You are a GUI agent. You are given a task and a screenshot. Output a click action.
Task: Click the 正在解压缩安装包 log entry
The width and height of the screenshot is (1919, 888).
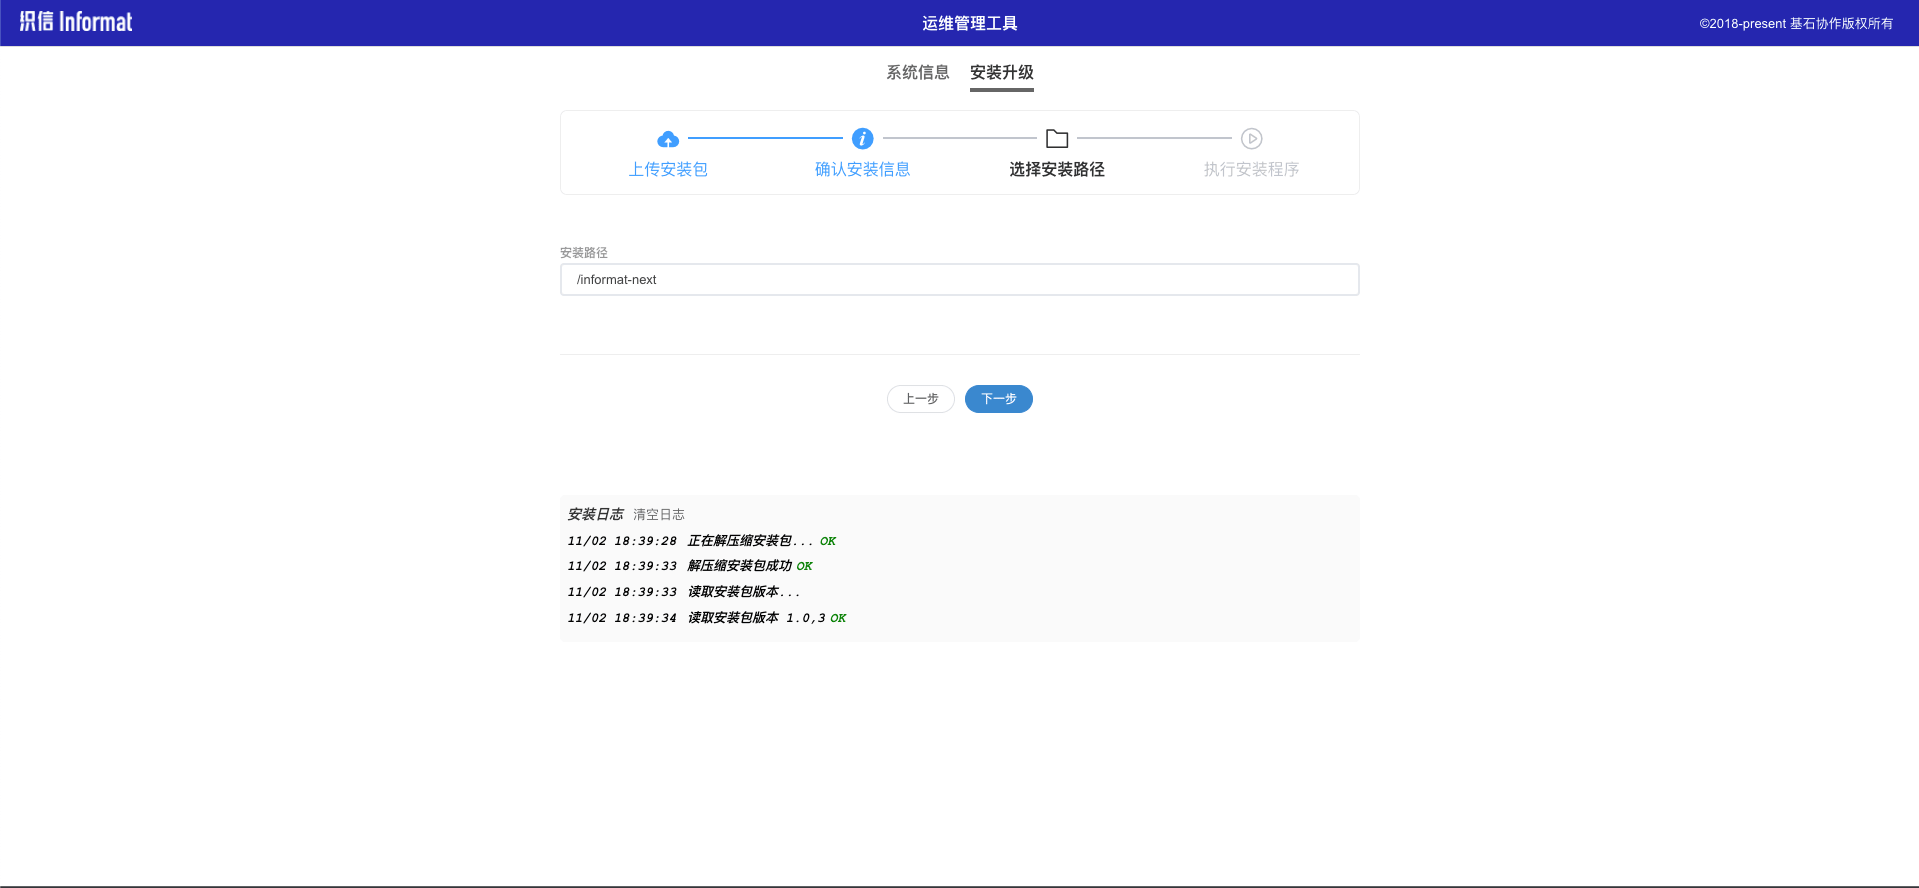tap(740, 541)
